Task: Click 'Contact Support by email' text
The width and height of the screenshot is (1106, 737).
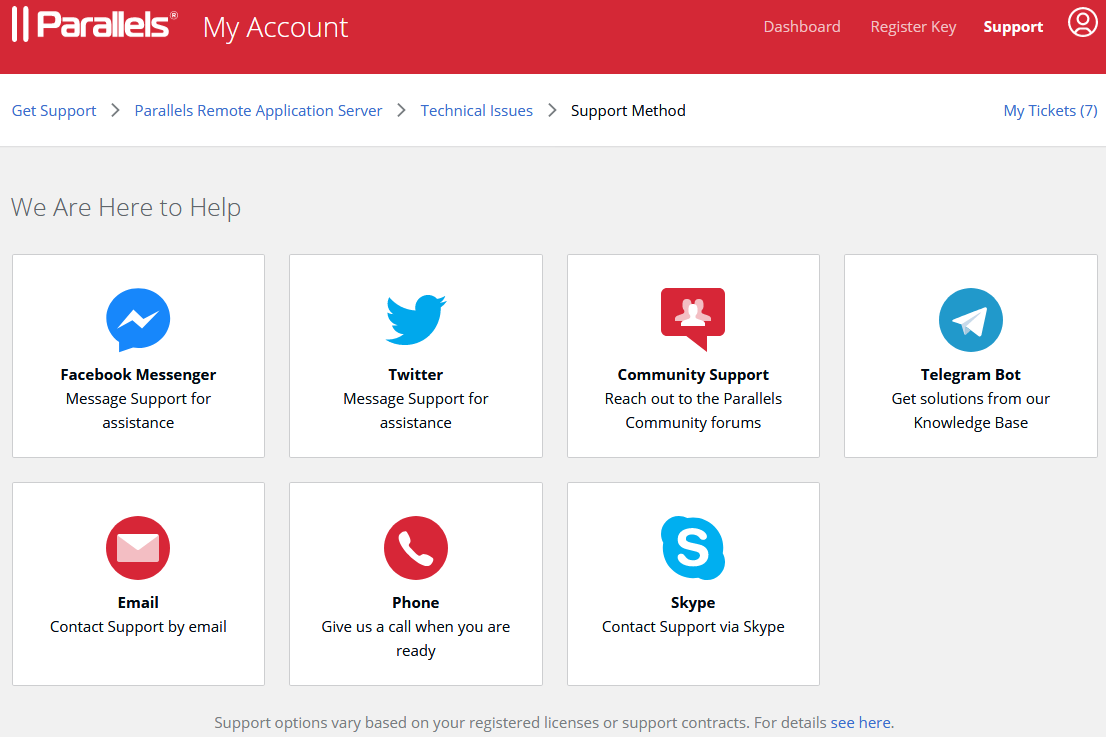Action: point(138,626)
